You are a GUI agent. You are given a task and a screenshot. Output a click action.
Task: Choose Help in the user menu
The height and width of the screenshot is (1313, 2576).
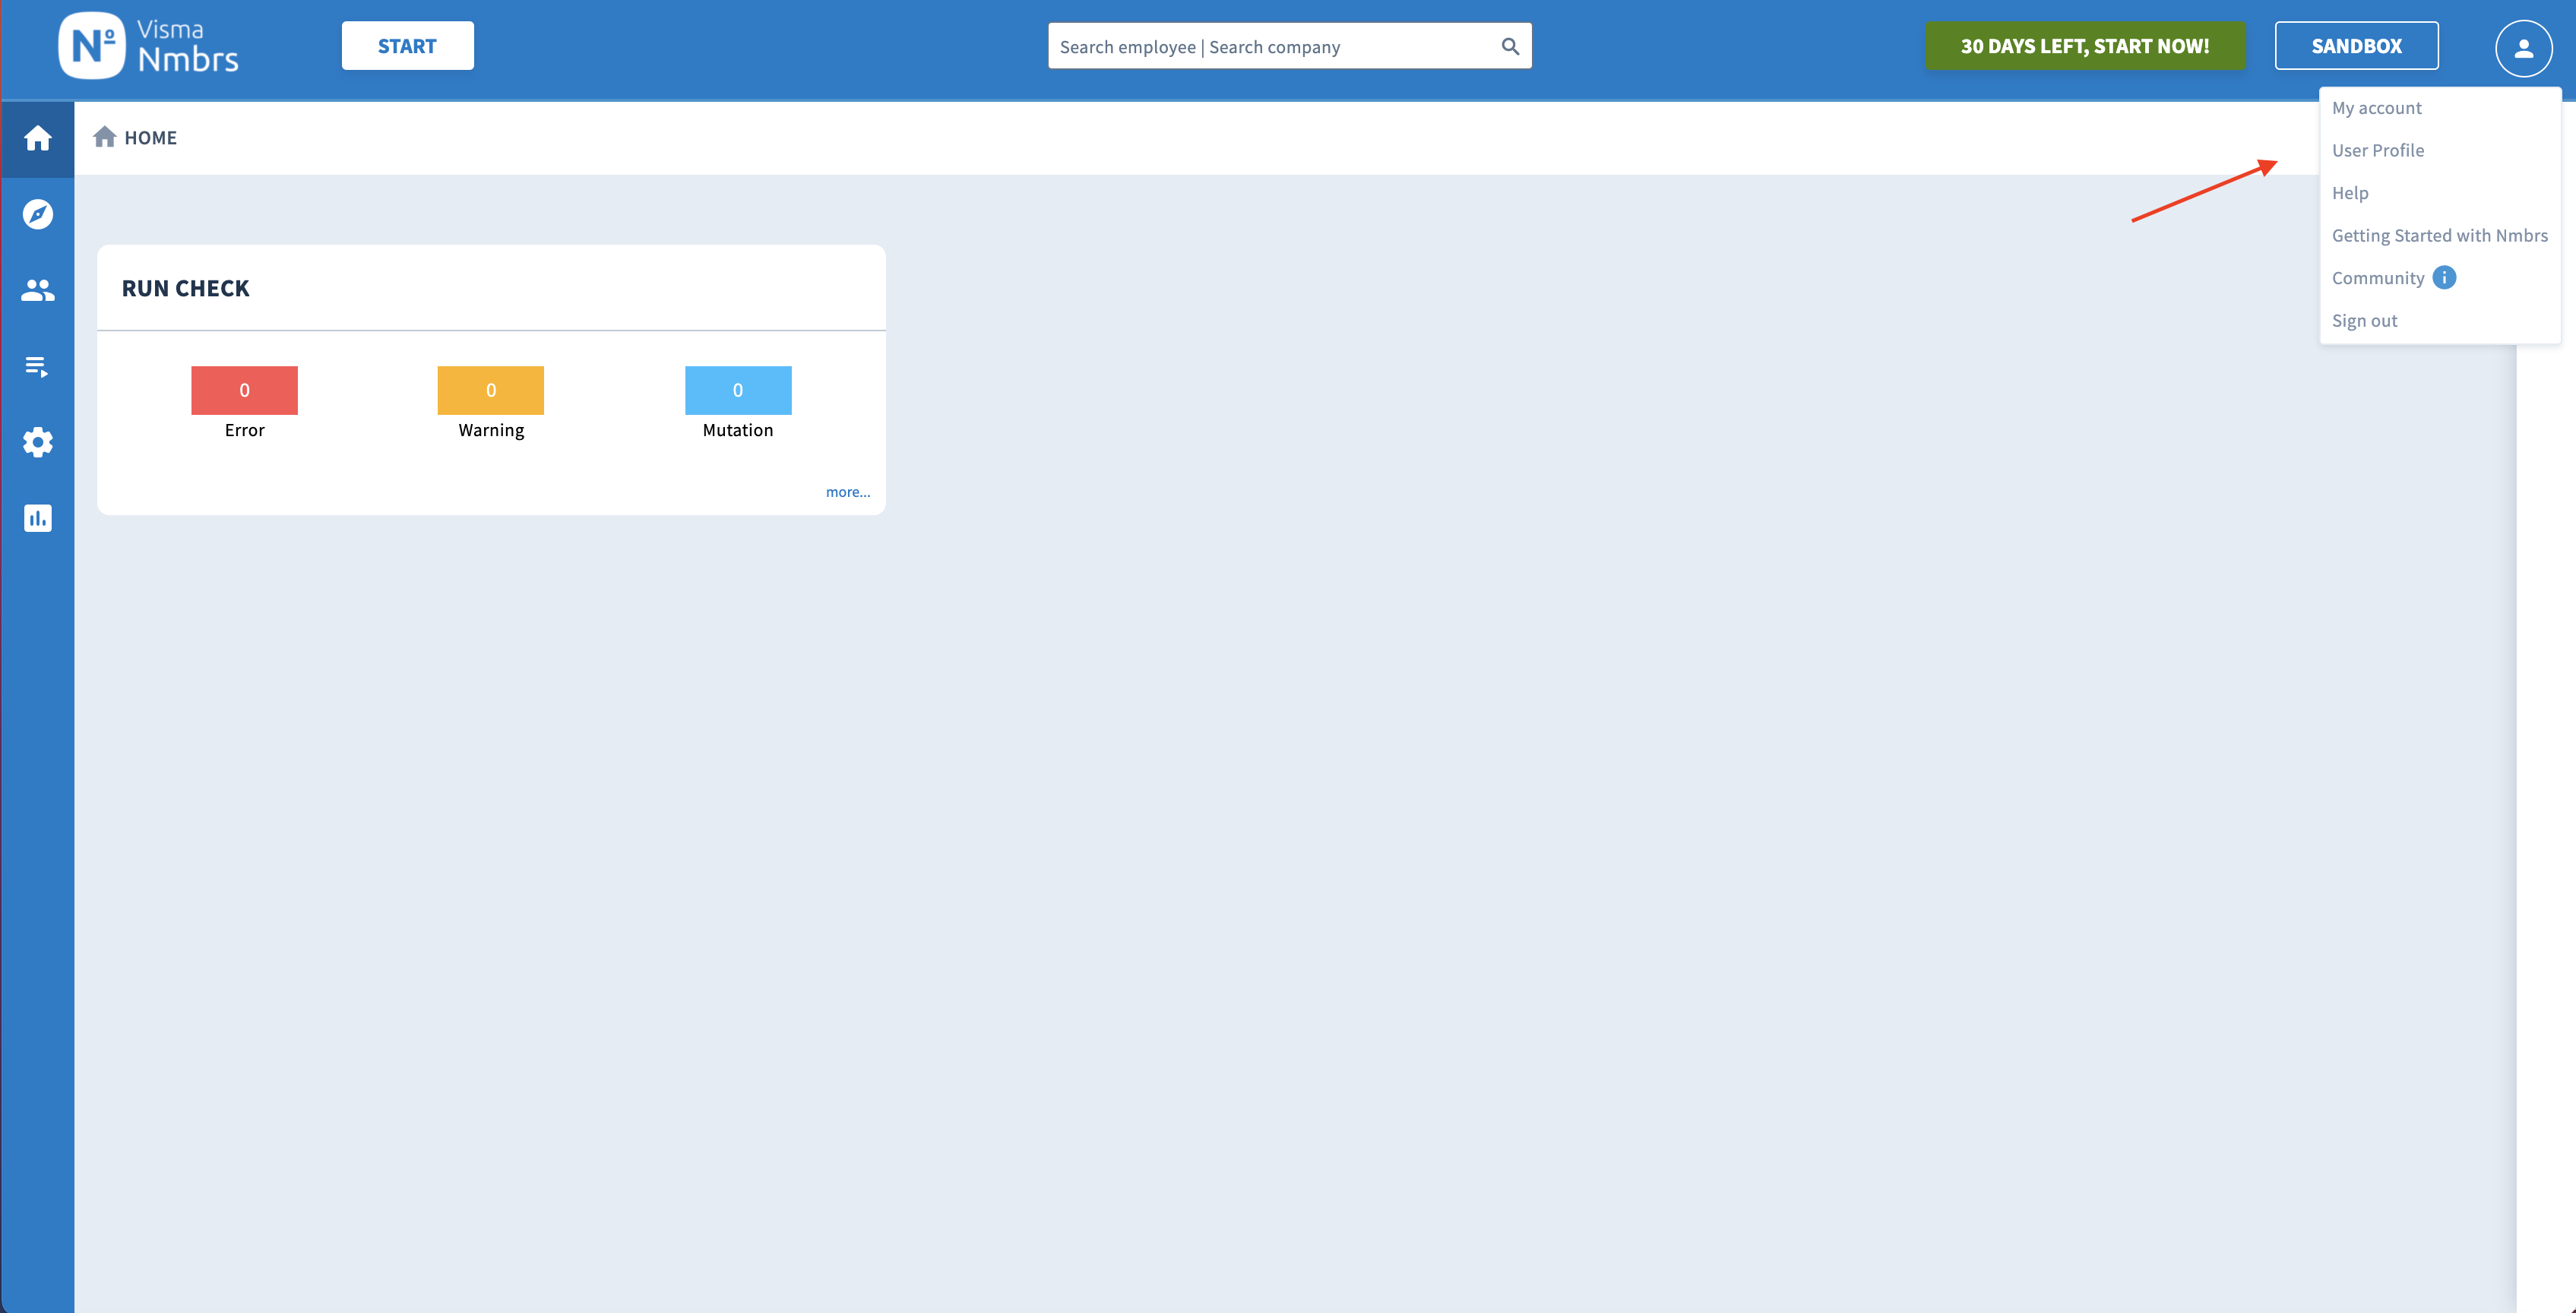[x=2349, y=193]
